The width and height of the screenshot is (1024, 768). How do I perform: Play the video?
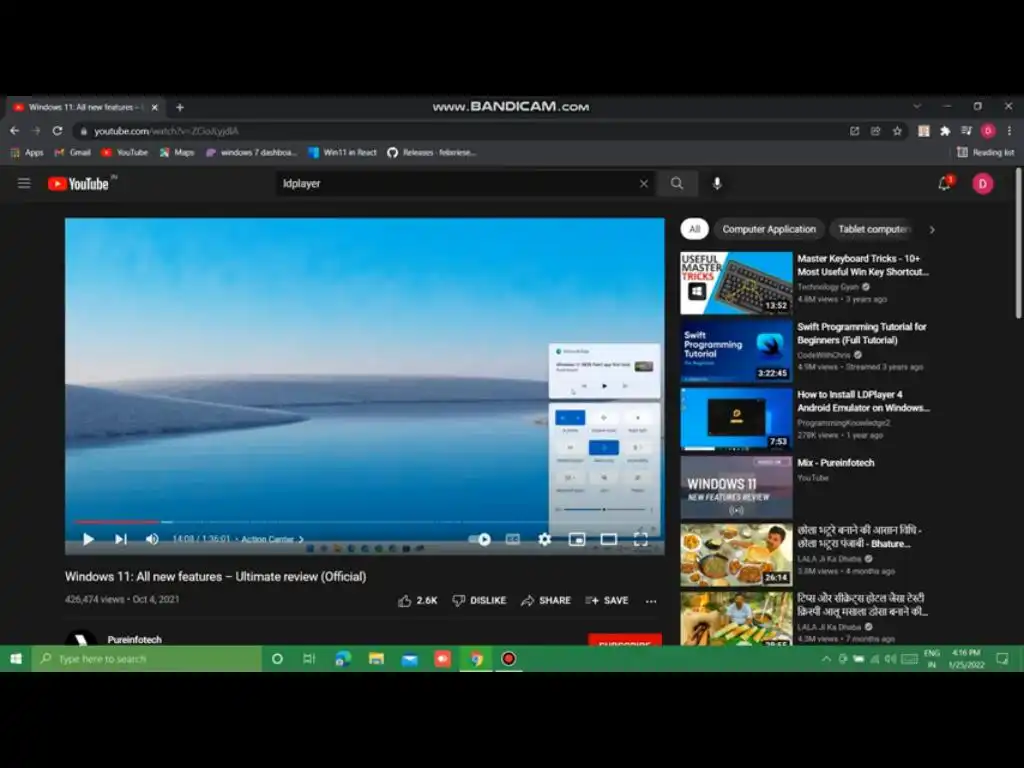(88, 539)
